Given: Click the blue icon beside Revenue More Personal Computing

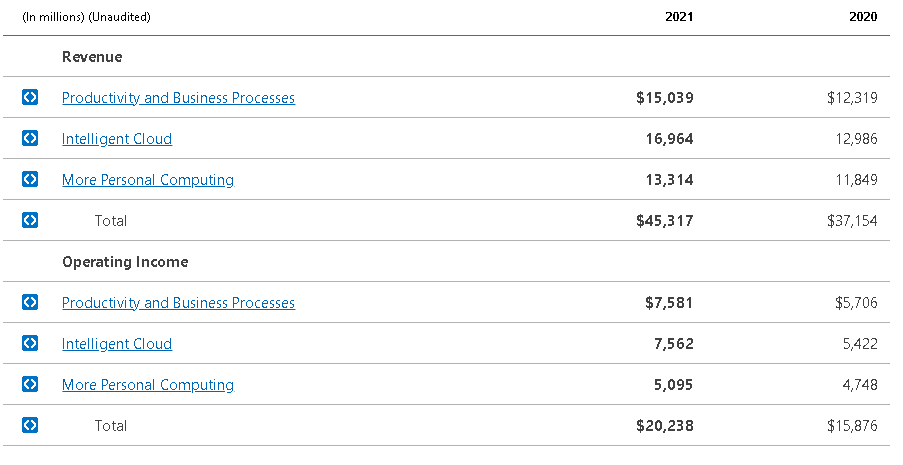Looking at the screenshot, I should tap(30, 180).
